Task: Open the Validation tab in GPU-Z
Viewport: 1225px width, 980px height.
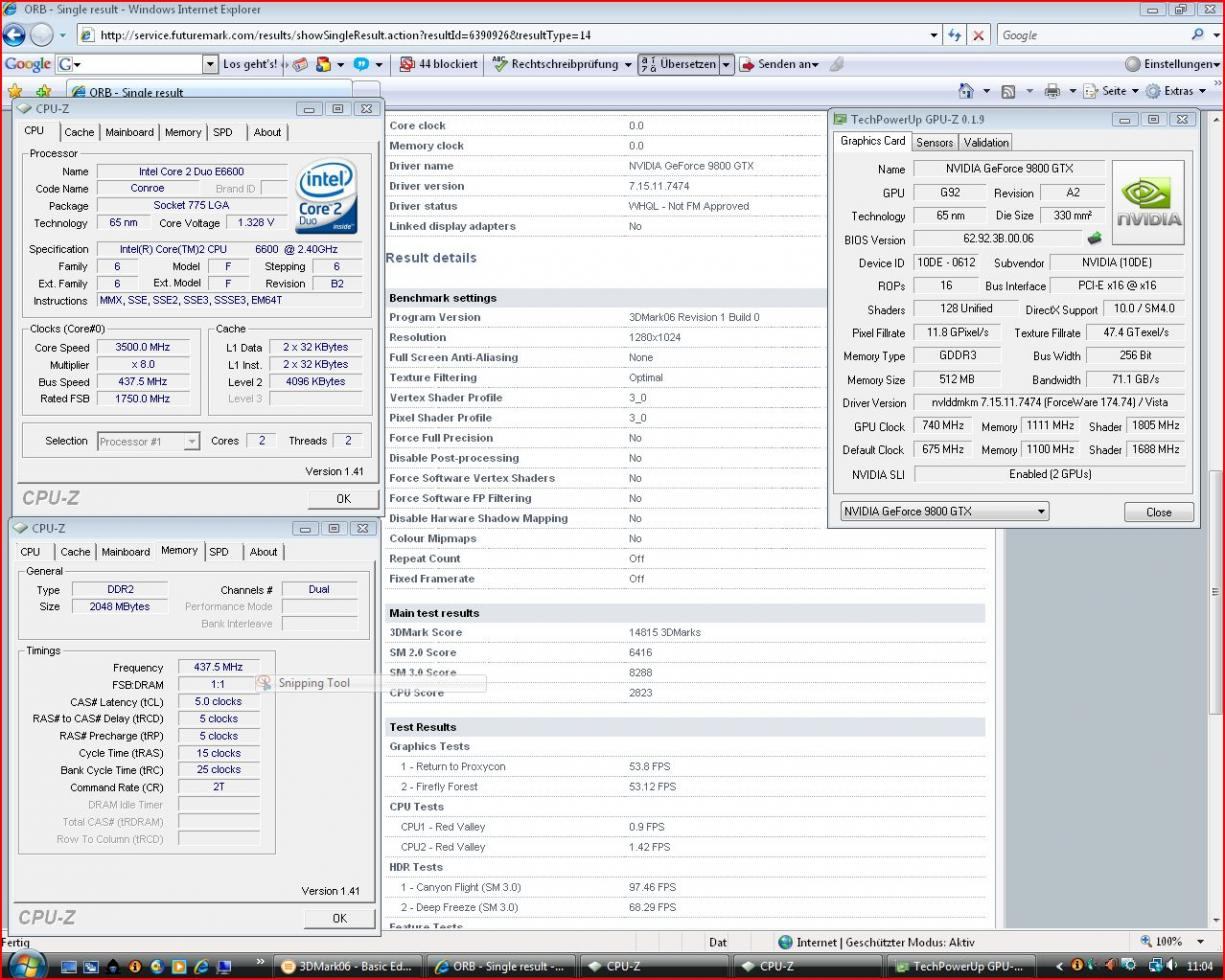Action: 986,142
